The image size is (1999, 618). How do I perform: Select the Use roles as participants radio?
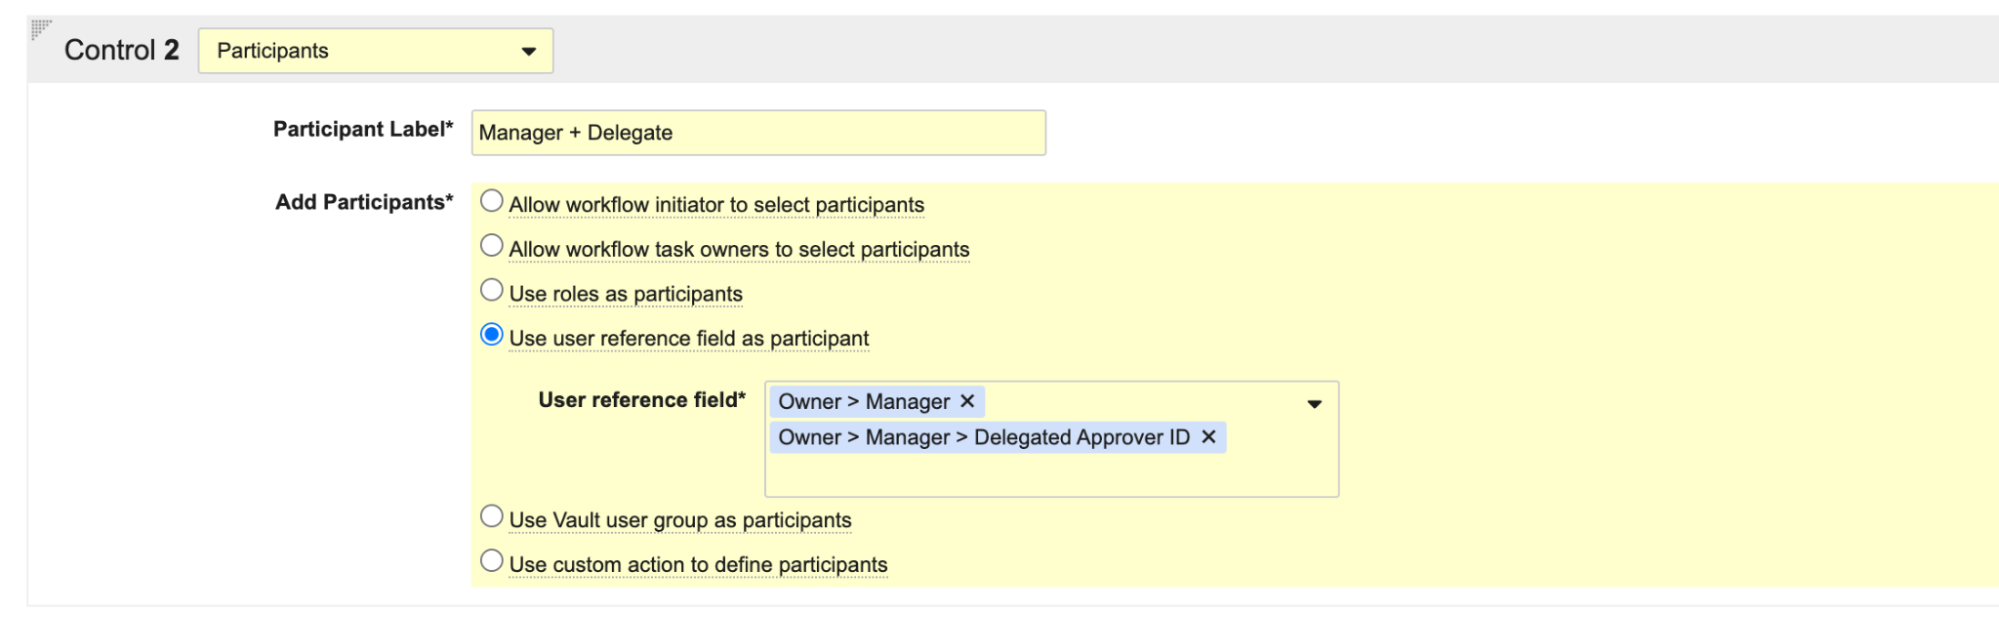coord(491,291)
